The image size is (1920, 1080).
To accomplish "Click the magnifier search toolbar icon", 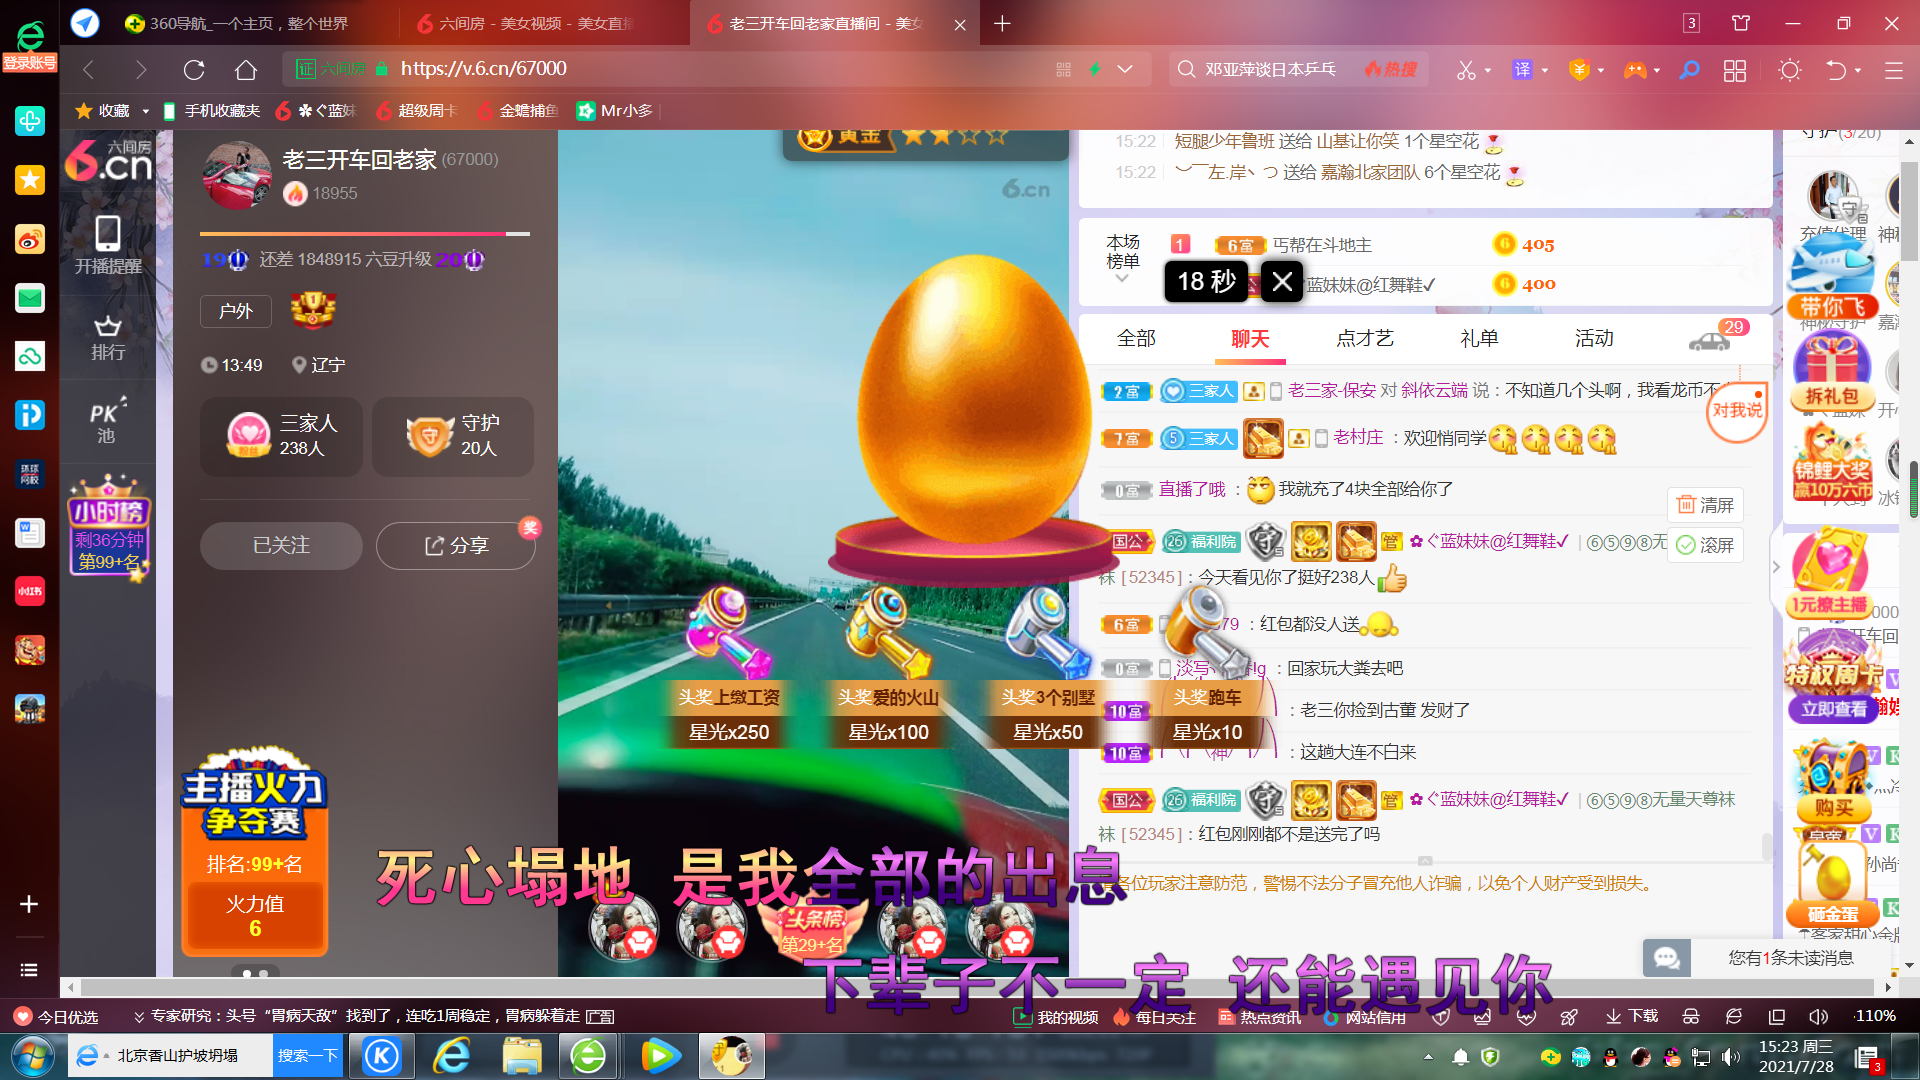I will [1690, 69].
